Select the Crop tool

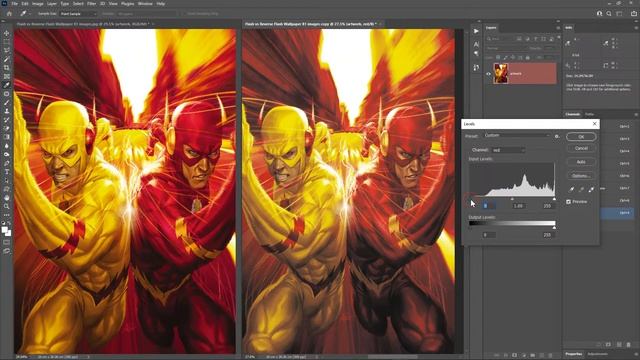pos(6,67)
